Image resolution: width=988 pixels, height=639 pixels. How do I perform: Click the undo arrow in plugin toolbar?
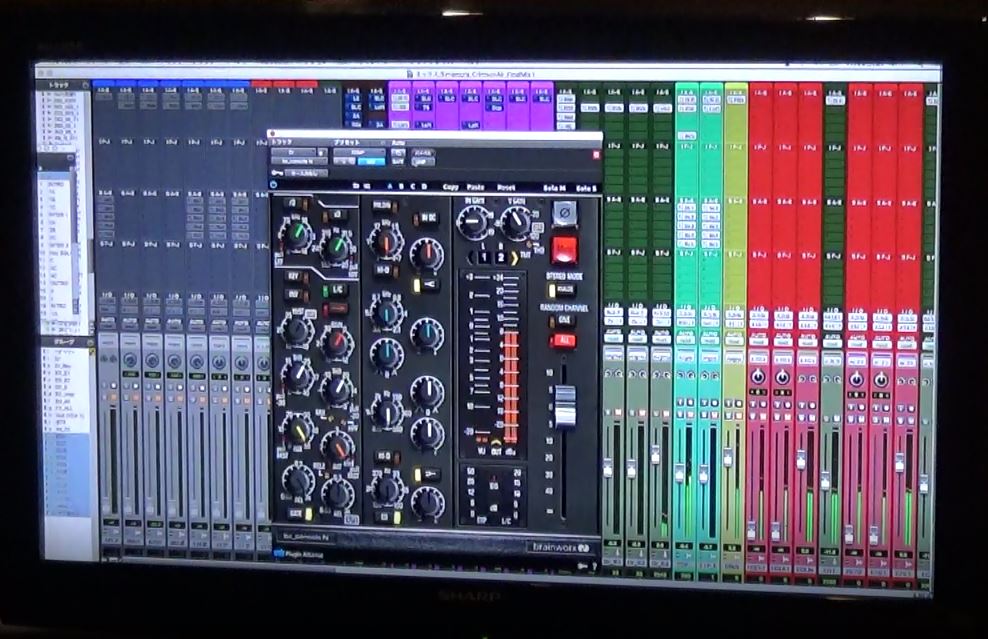coord(357,185)
